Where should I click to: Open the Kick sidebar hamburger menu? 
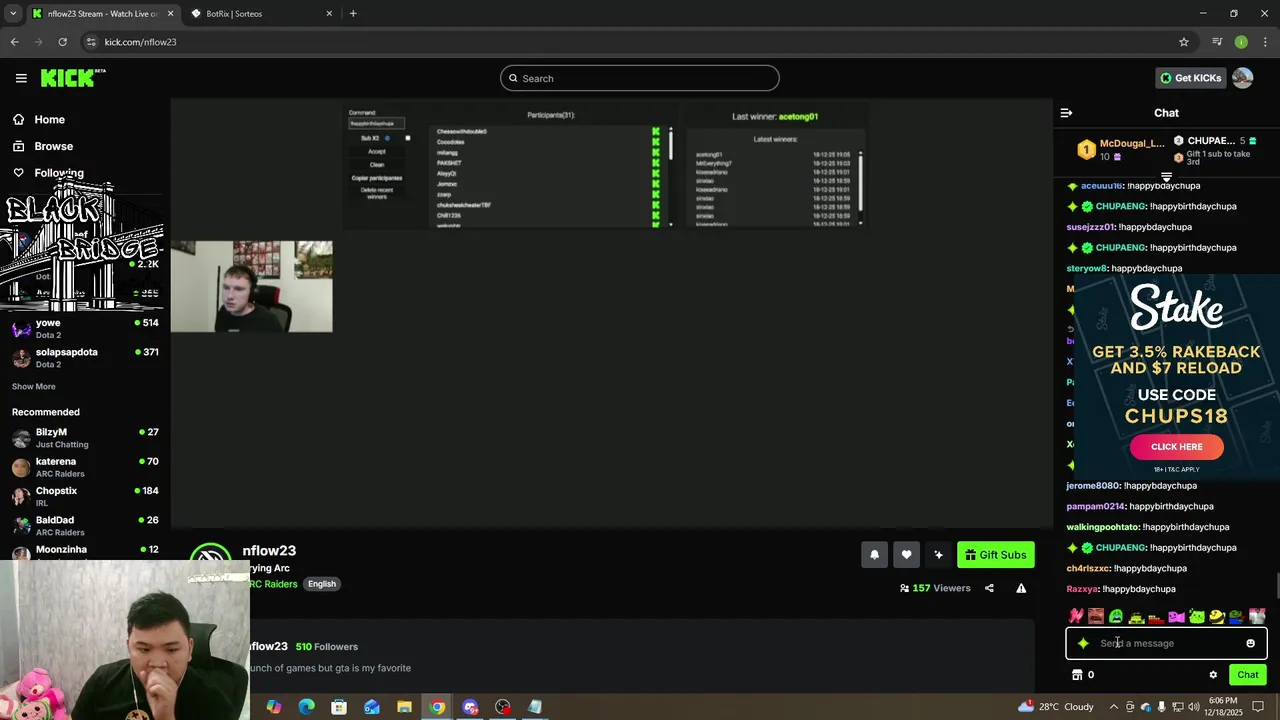(x=21, y=78)
